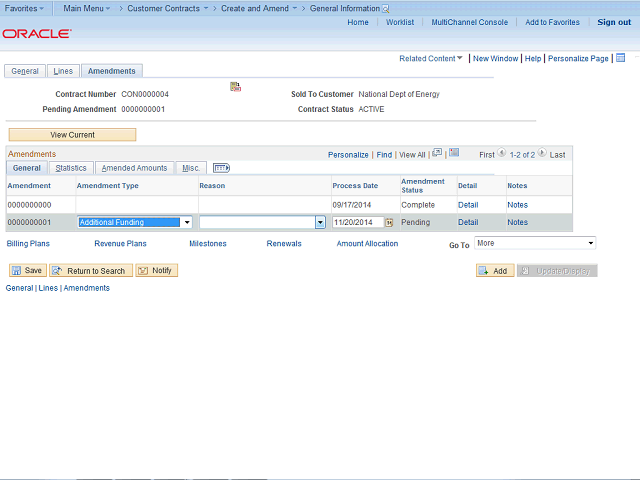This screenshot has height=480, width=640.
Task: Click the page layout icon beside Personalize Page
Action: click(620, 58)
